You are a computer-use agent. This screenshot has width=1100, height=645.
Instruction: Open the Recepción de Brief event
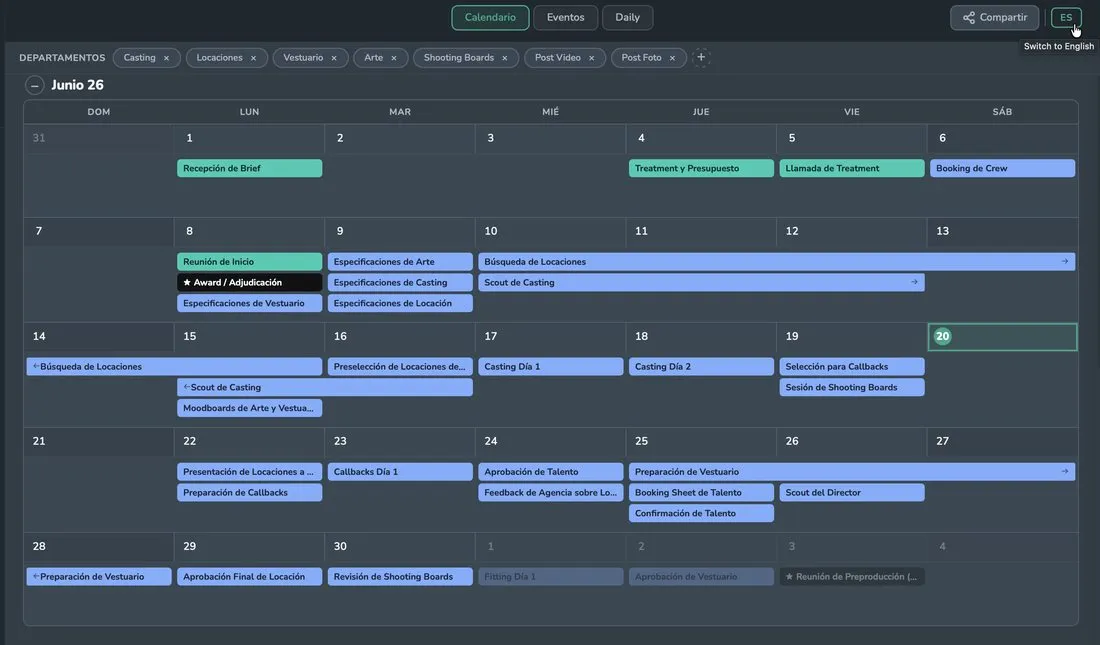coord(250,168)
